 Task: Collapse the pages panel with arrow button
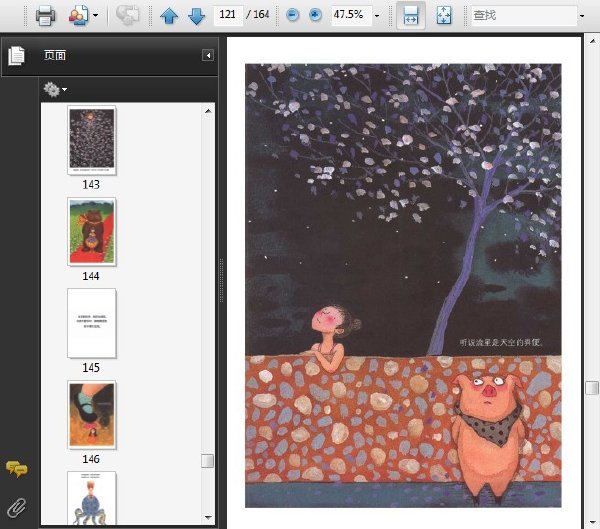[208, 56]
